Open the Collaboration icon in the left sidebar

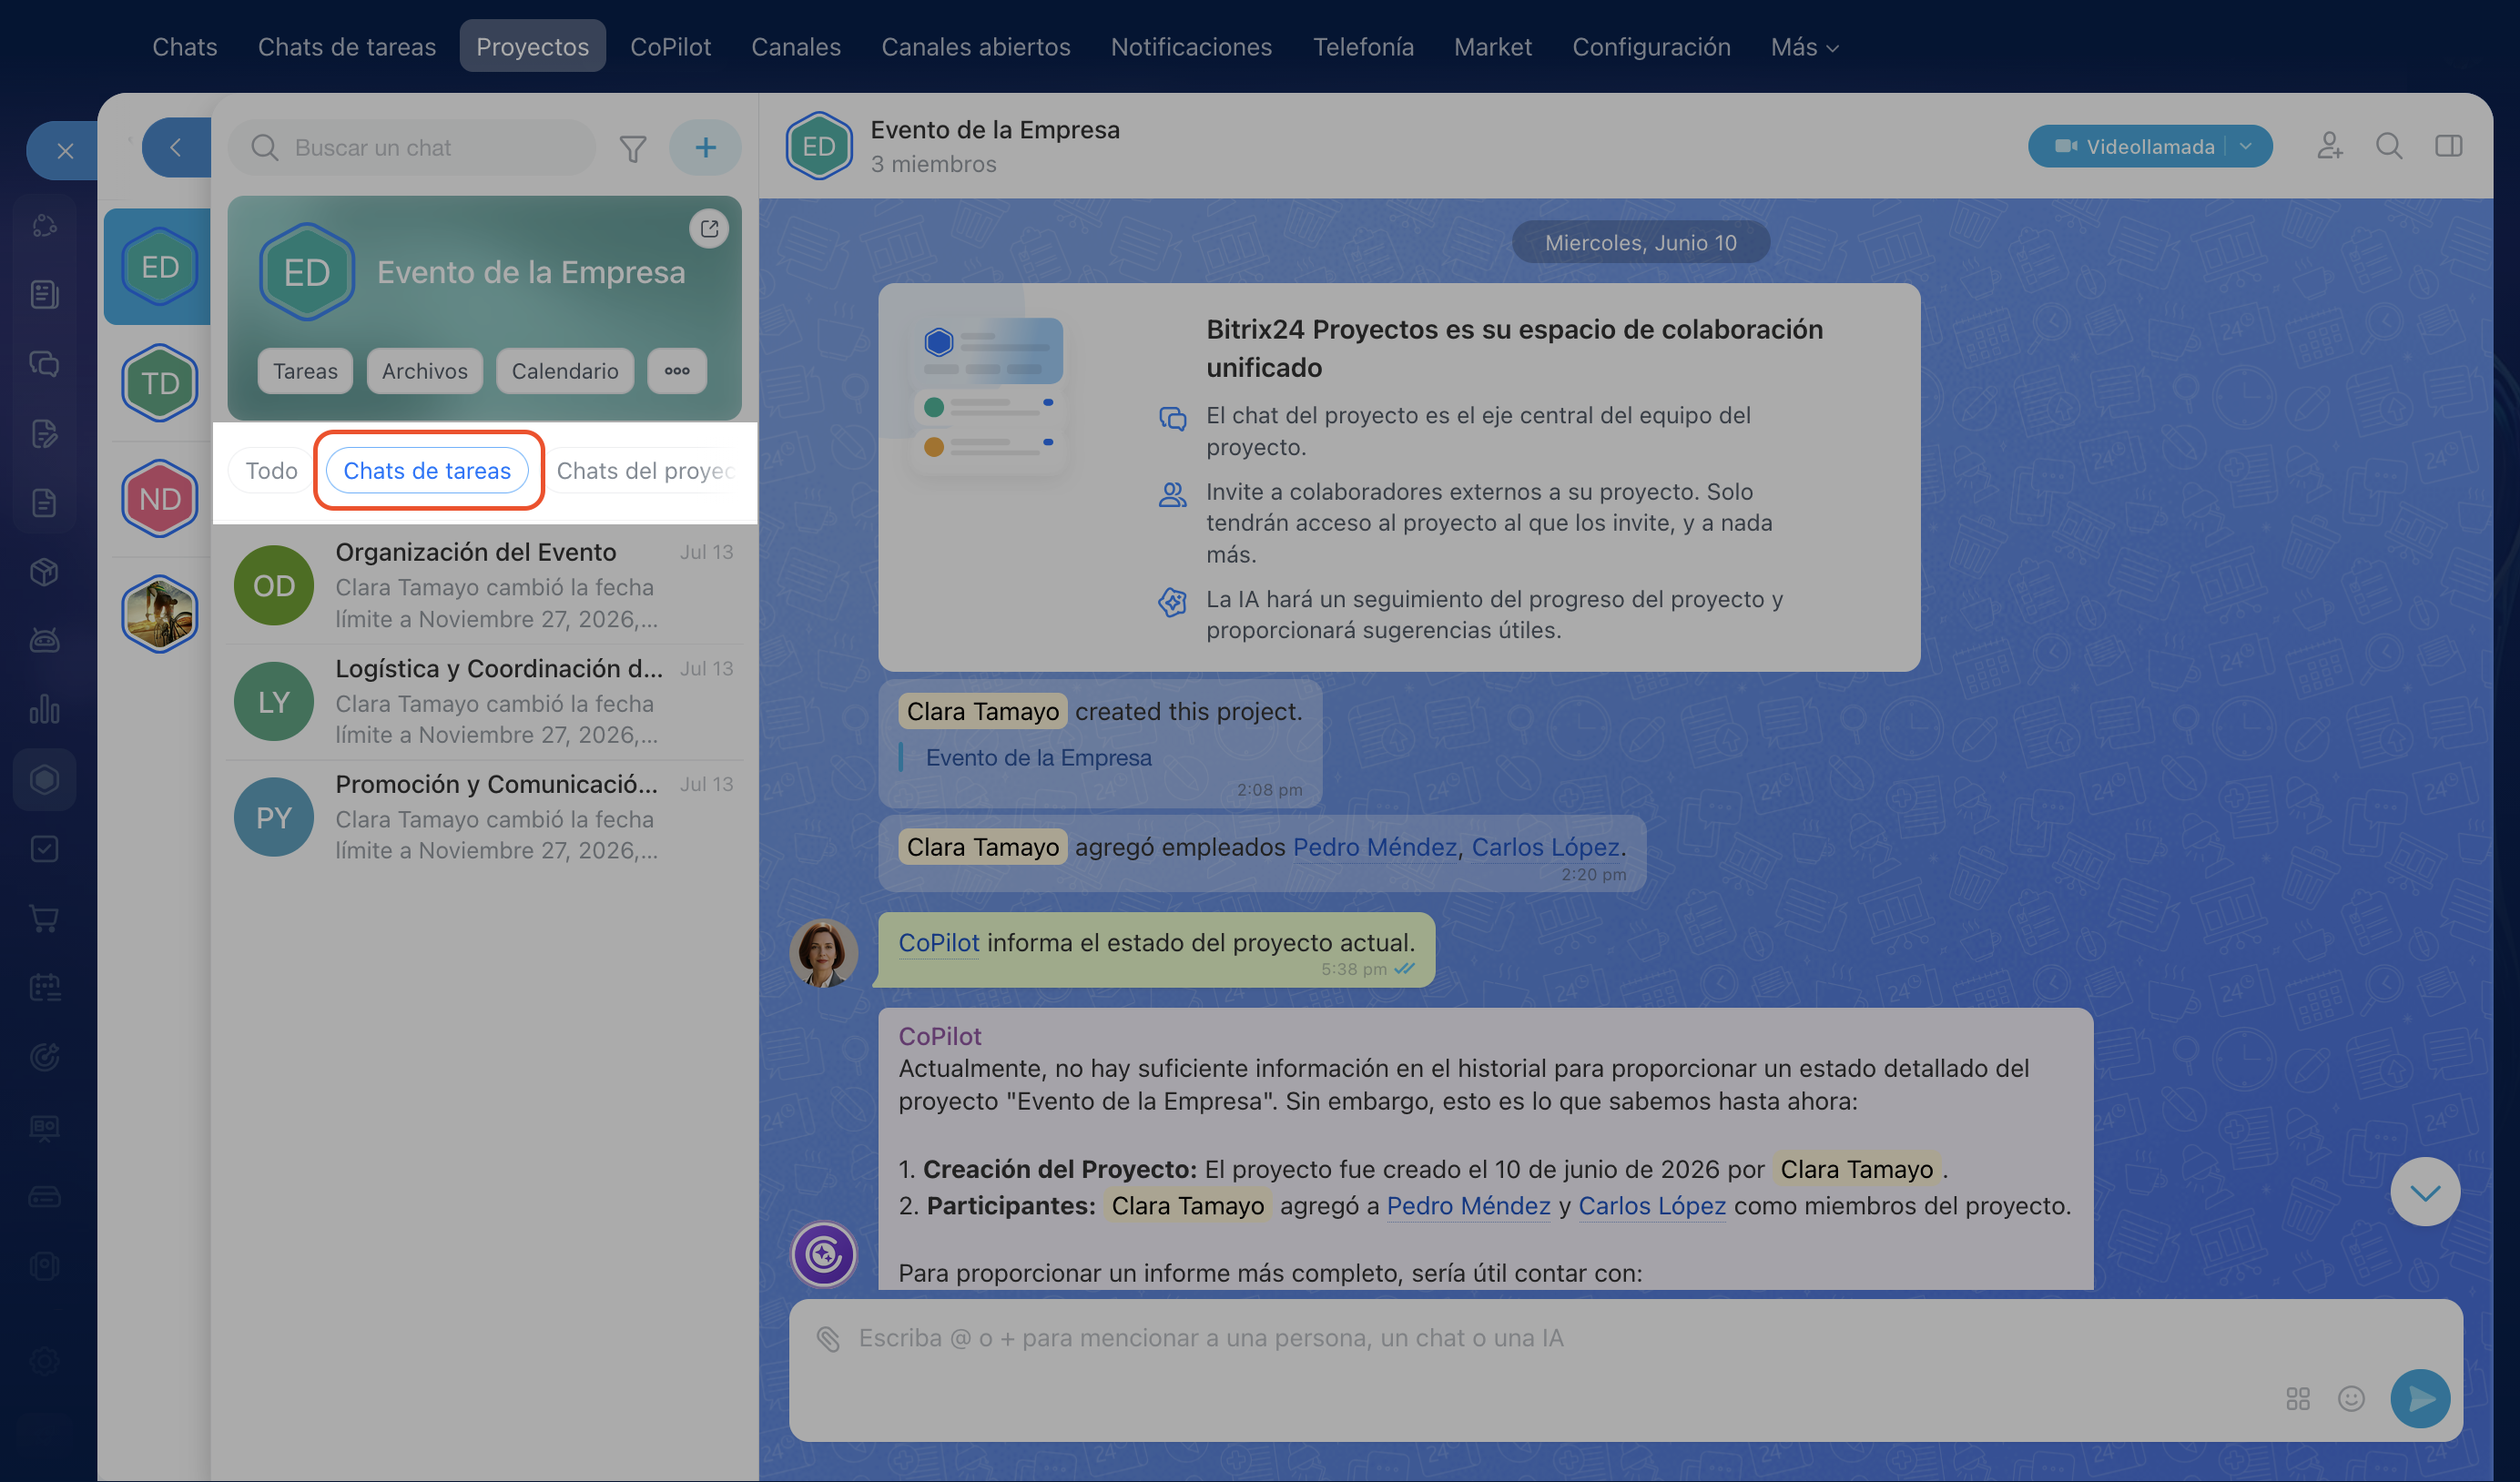(44, 226)
